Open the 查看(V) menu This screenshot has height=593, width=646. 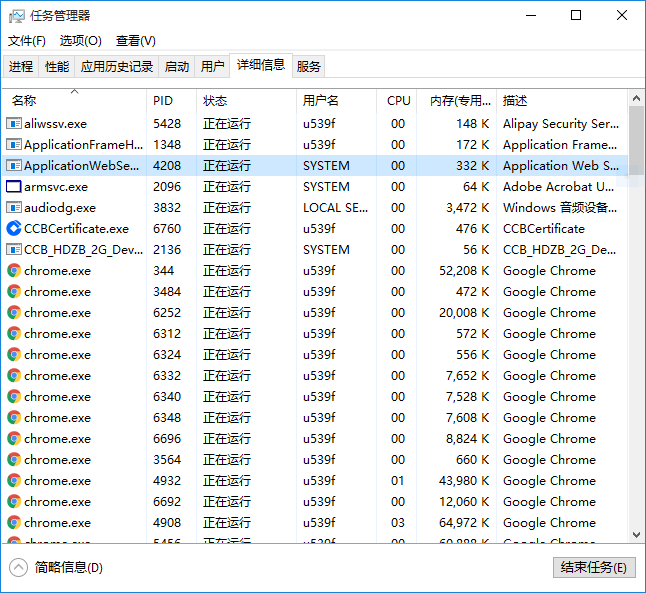136,41
